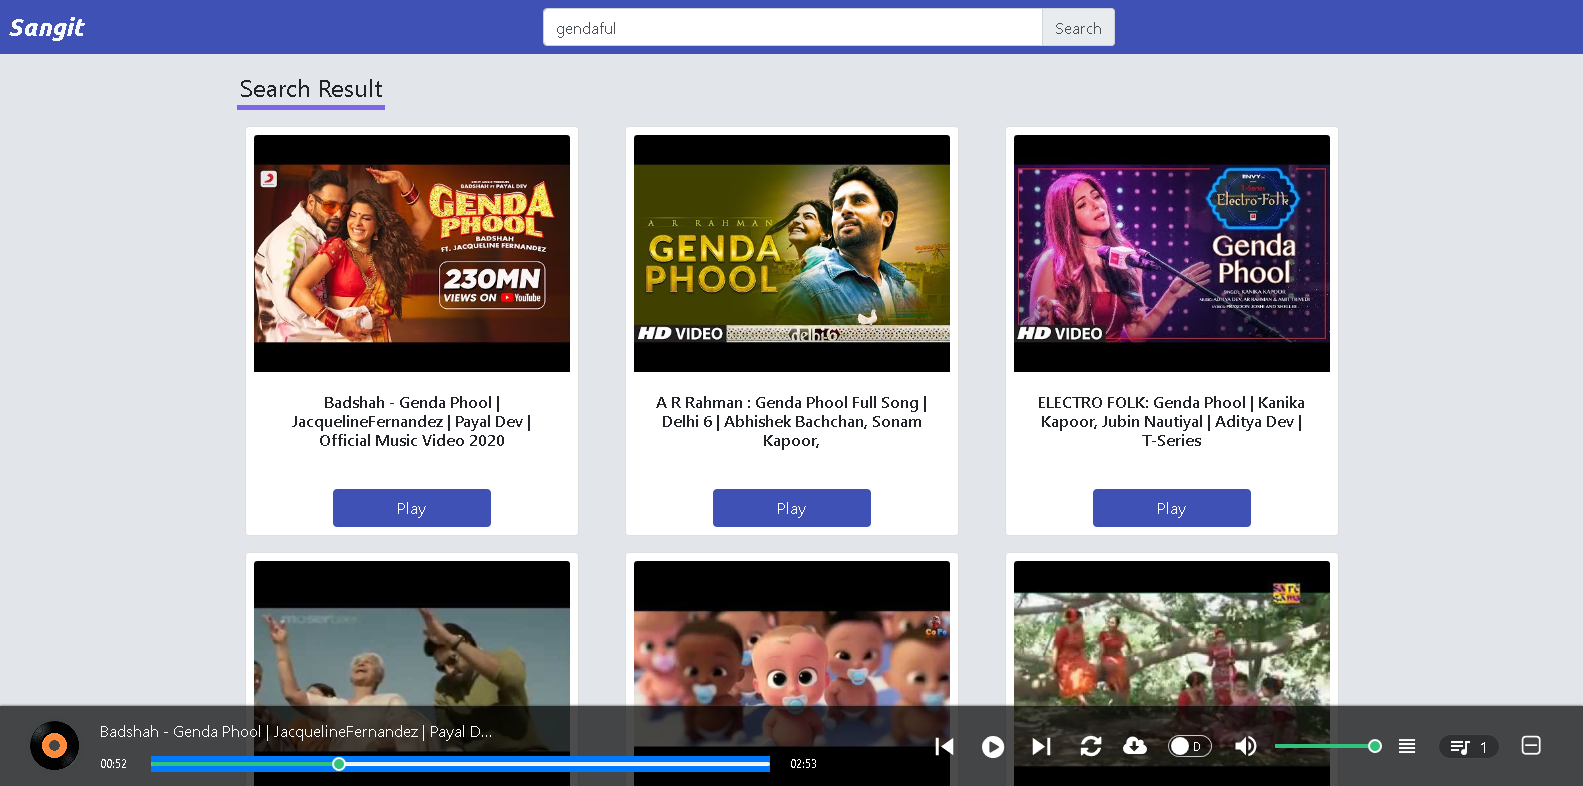Play A R Rahman Genda Phool Full Song

click(791, 508)
